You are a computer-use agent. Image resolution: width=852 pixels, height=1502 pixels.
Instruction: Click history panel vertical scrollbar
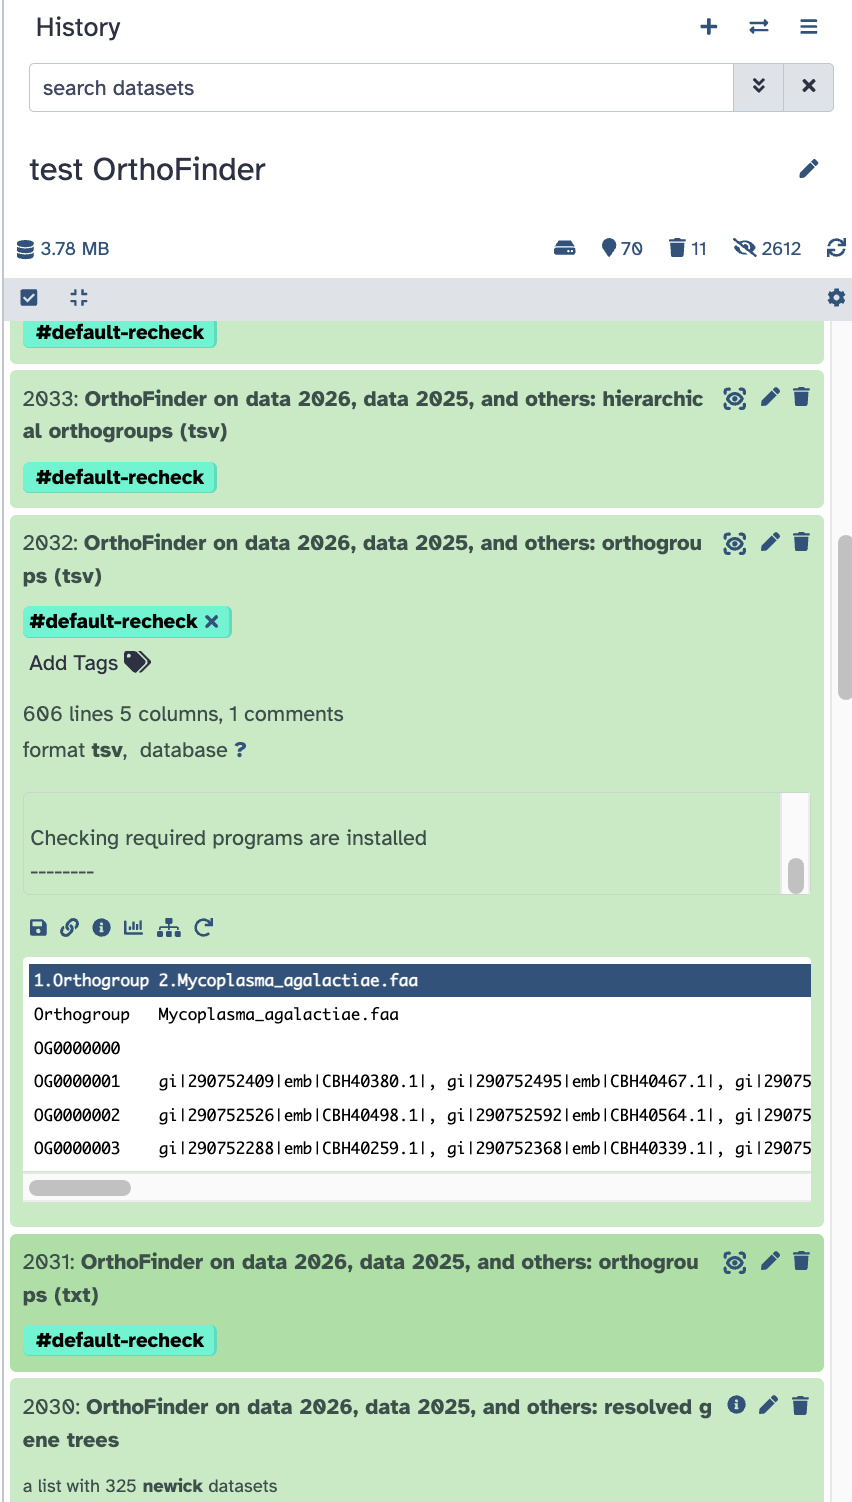point(844,617)
